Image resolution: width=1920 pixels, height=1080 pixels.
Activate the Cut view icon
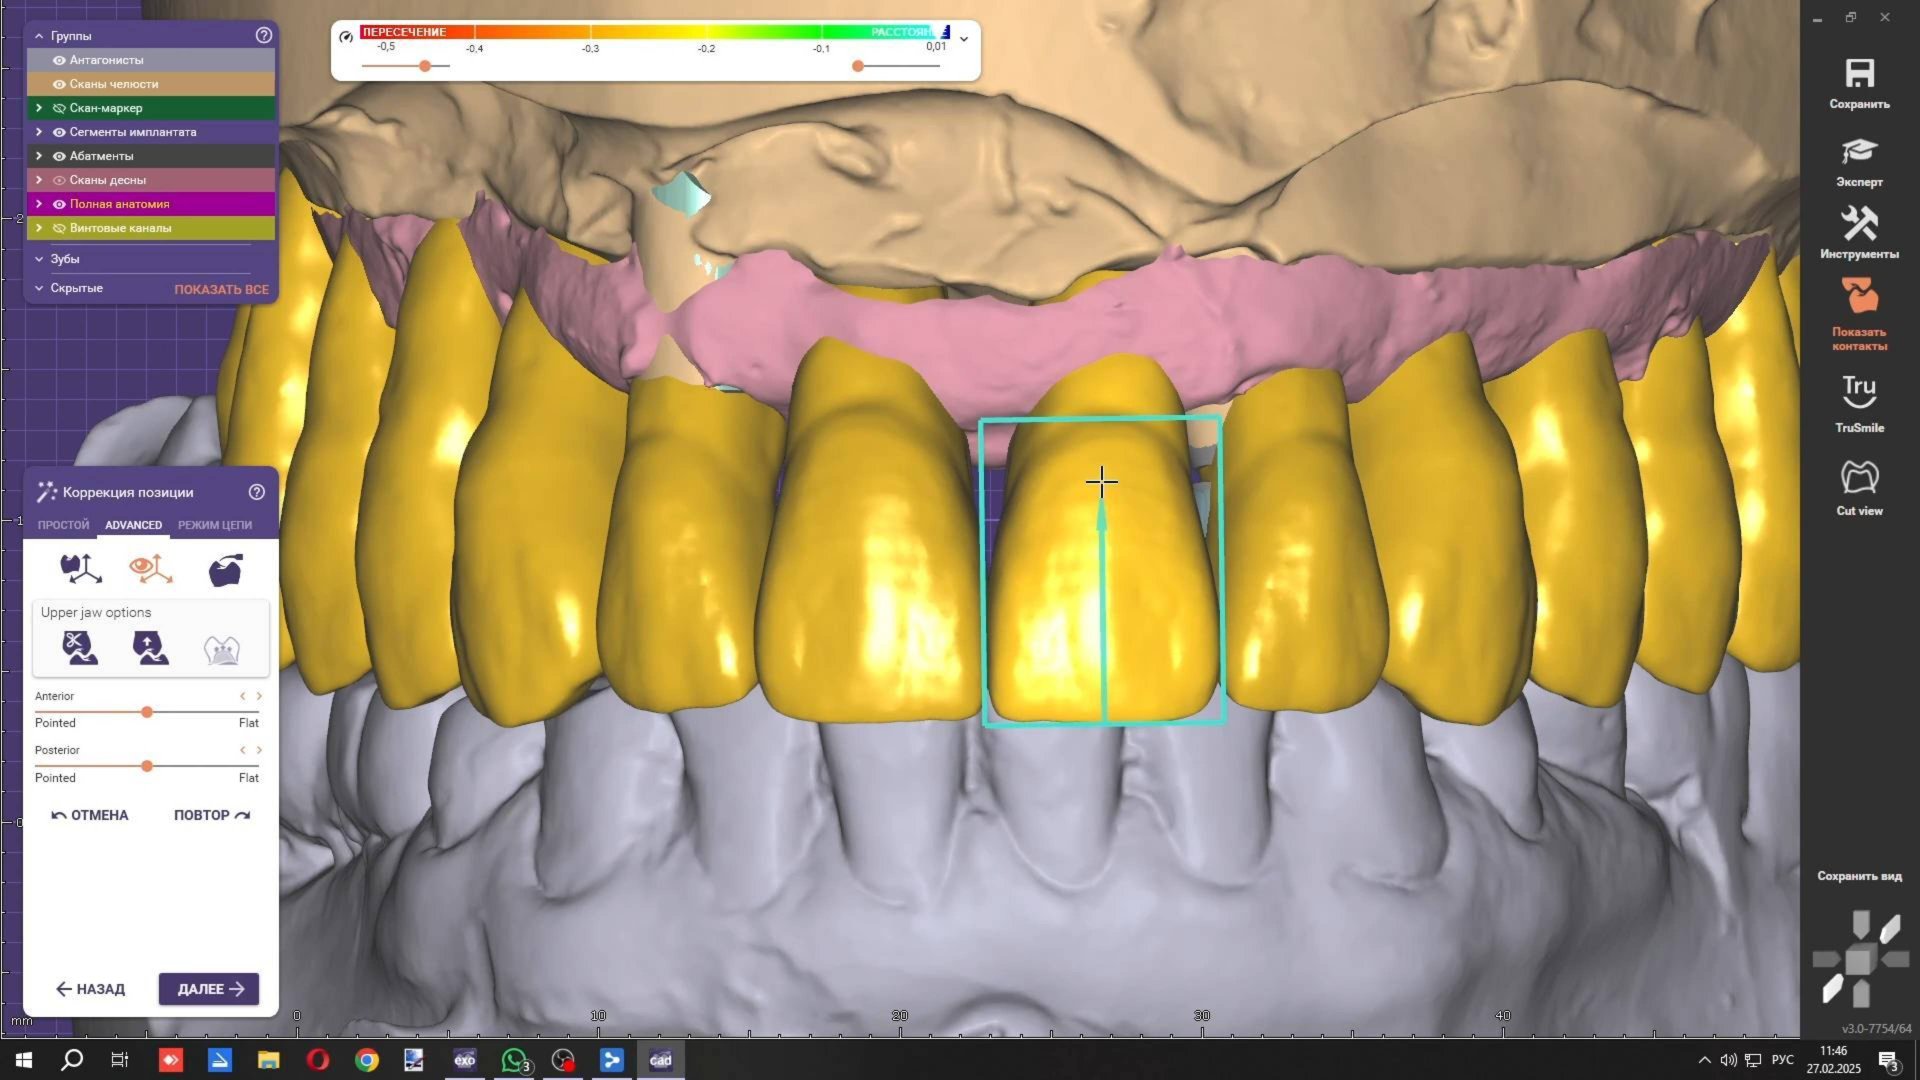1859,478
